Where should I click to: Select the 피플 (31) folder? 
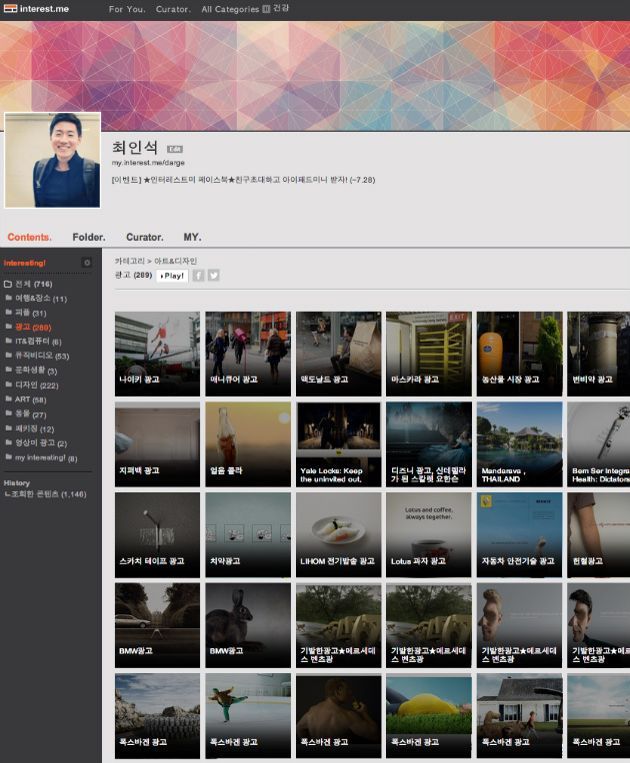pos(26,312)
